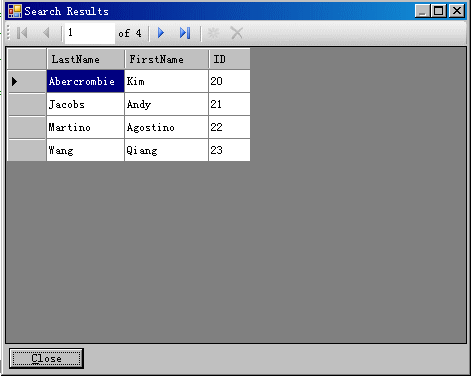Maximize the Search Results window
Viewport: 471px width, 376px height.
(438, 11)
